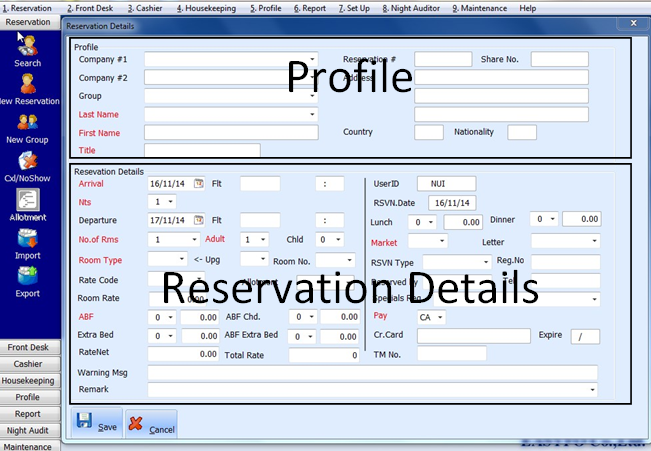Open Night Audit sidebar section
The image size is (651, 451).
[30, 430]
